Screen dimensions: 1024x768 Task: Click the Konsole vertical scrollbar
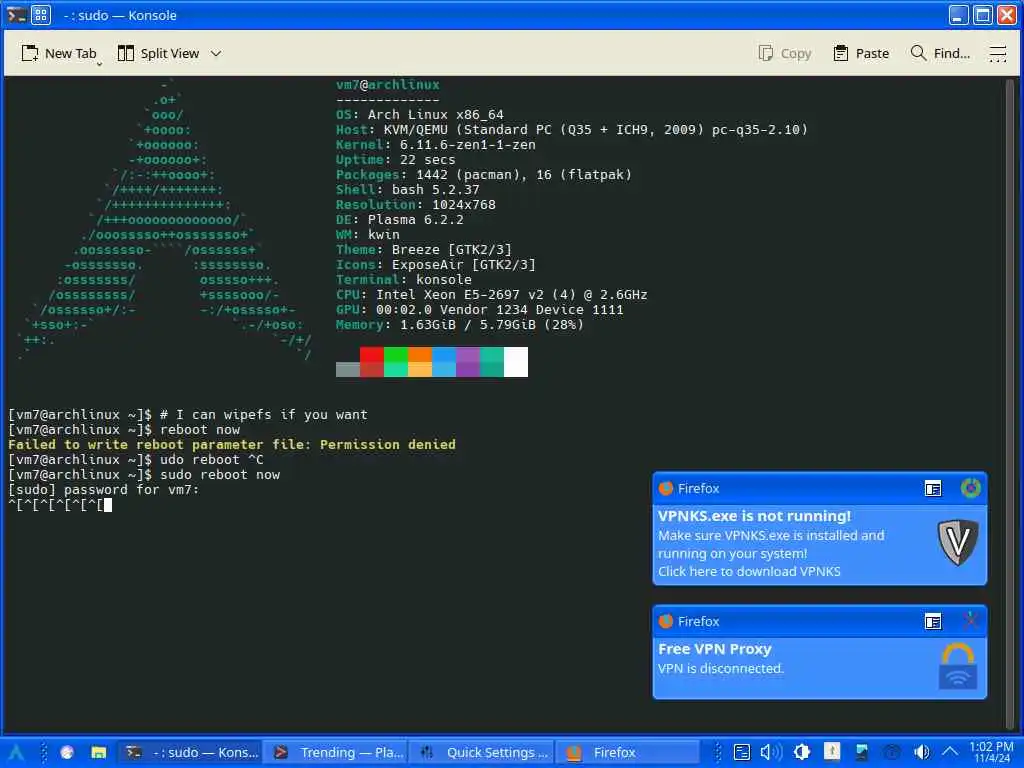1011,404
